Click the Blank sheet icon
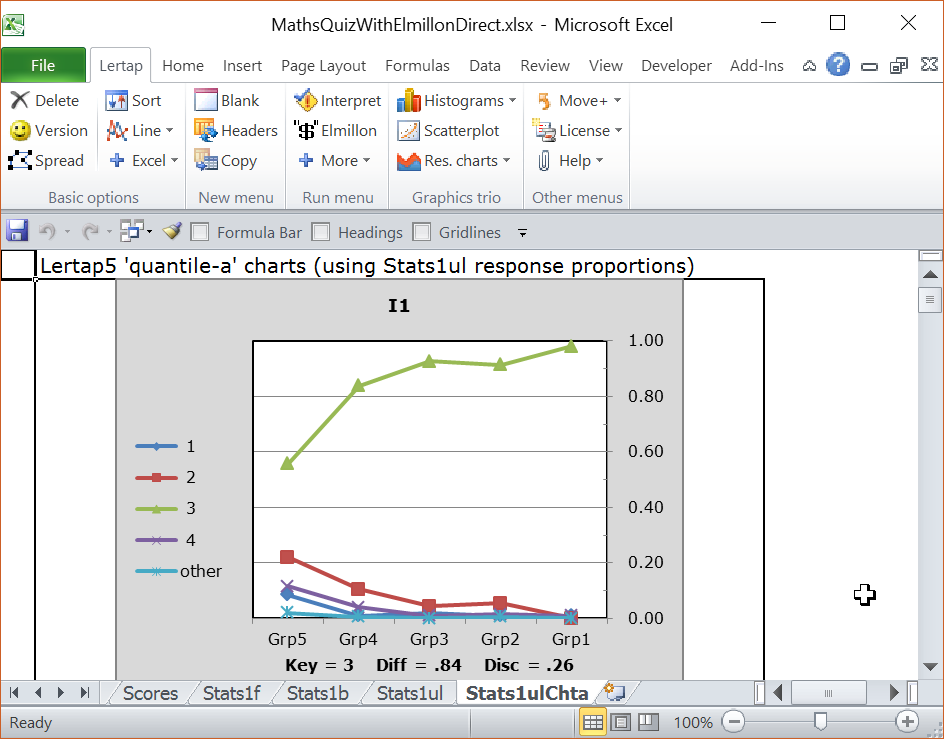Image resolution: width=944 pixels, height=739 pixels. (x=206, y=100)
